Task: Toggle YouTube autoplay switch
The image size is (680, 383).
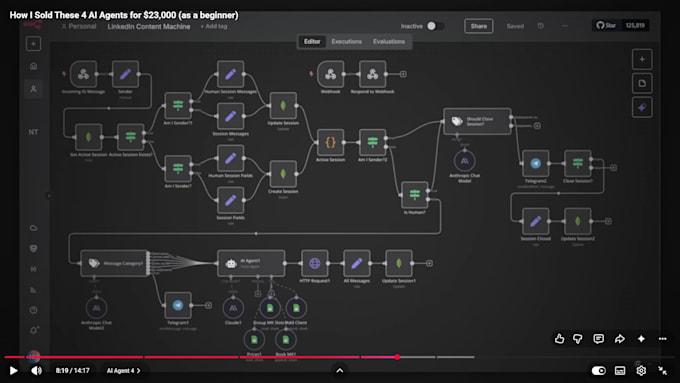Action: pos(598,370)
